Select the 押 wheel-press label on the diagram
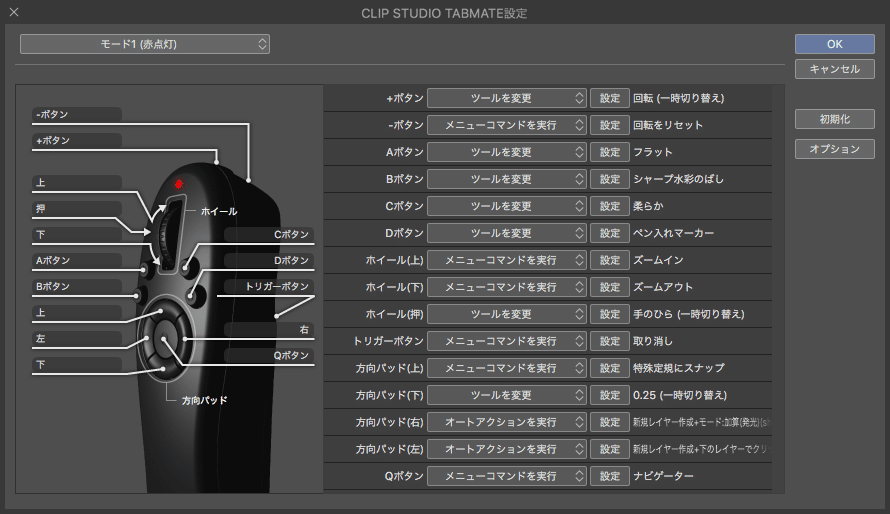The width and height of the screenshot is (890, 514). [x=77, y=208]
